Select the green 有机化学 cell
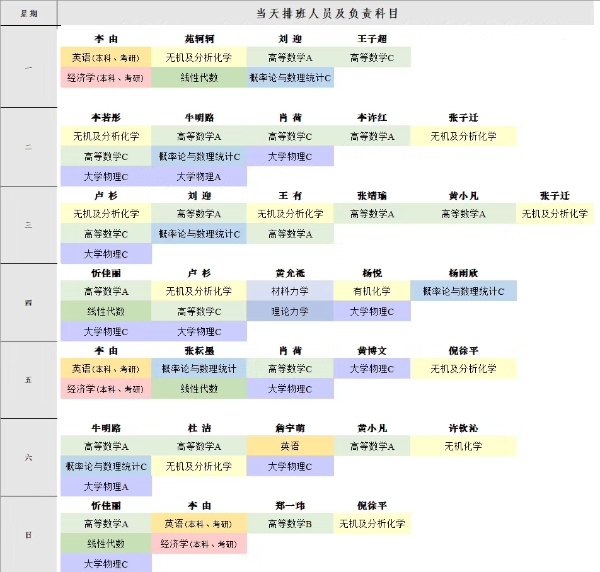Image resolution: width=600 pixels, height=572 pixels. [372, 291]
